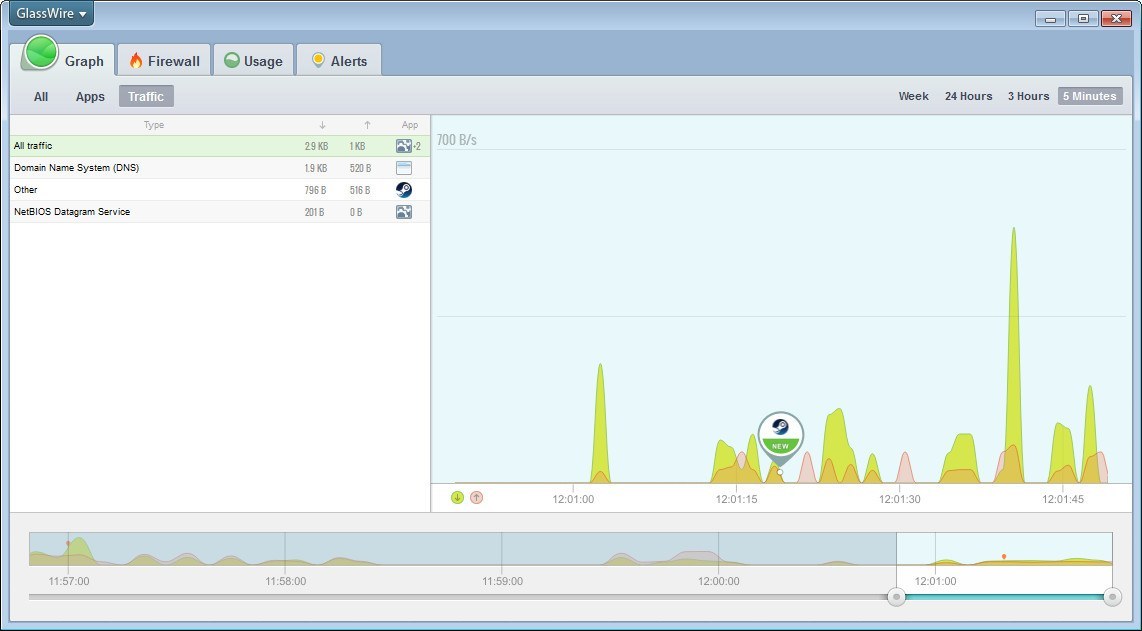Screen dimensions: 1142x631
Task: Sort traffic list by download column
Action: 321,125
